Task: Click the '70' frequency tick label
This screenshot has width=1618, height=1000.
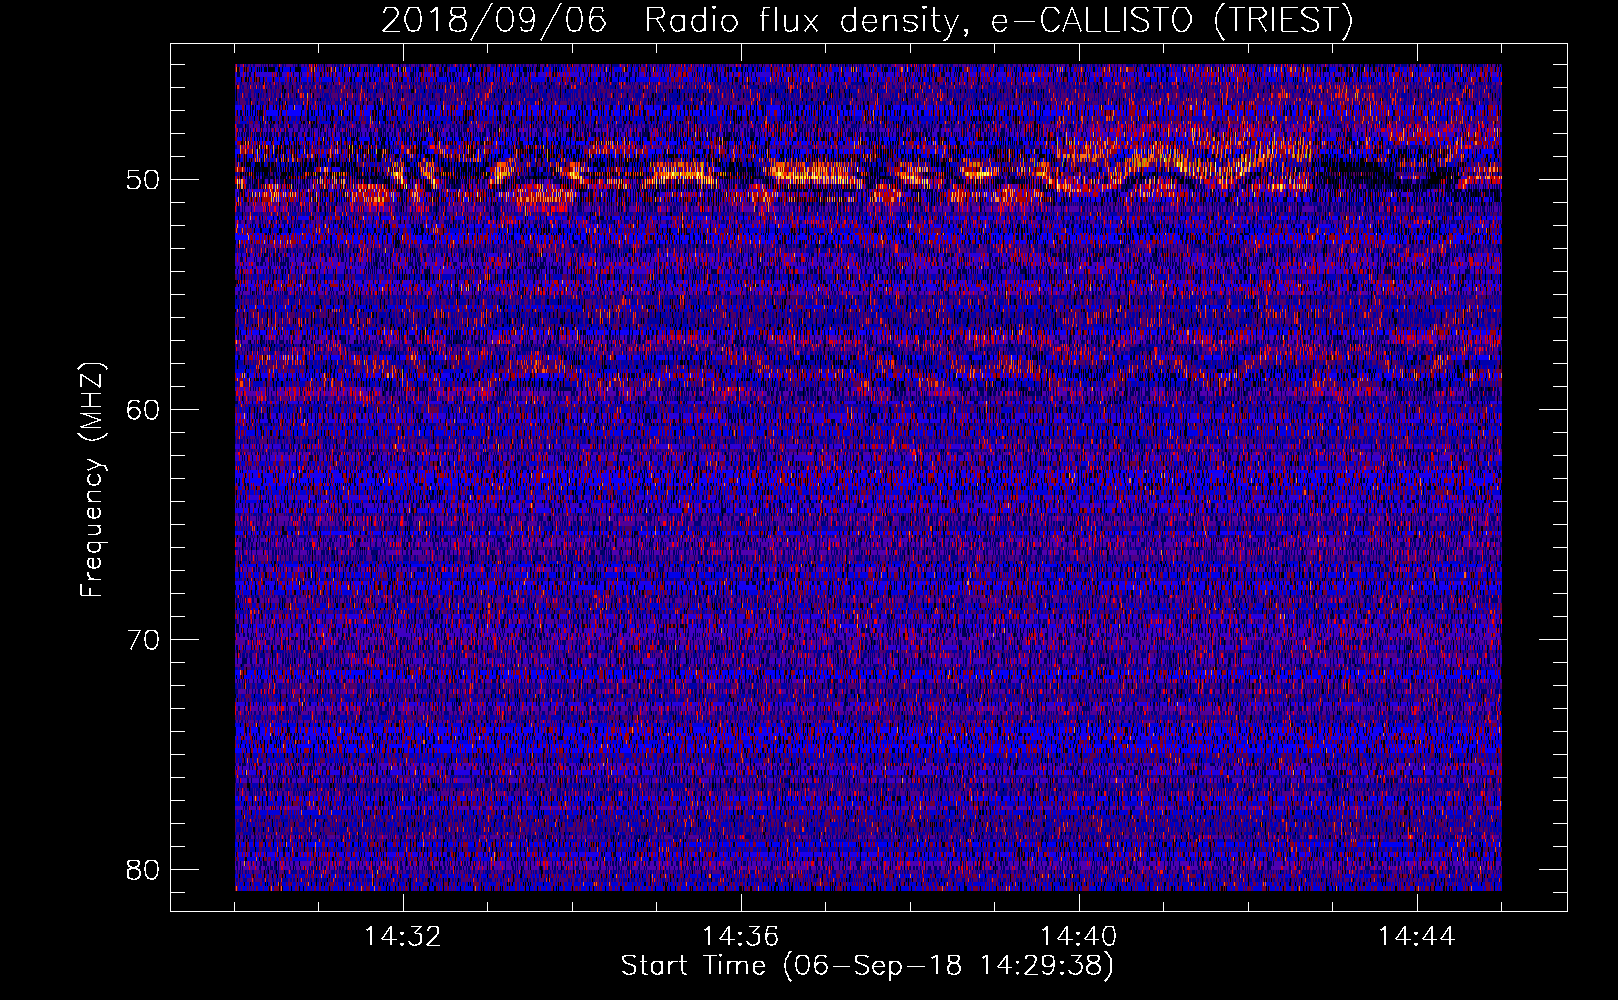Action: coord(144,639)
